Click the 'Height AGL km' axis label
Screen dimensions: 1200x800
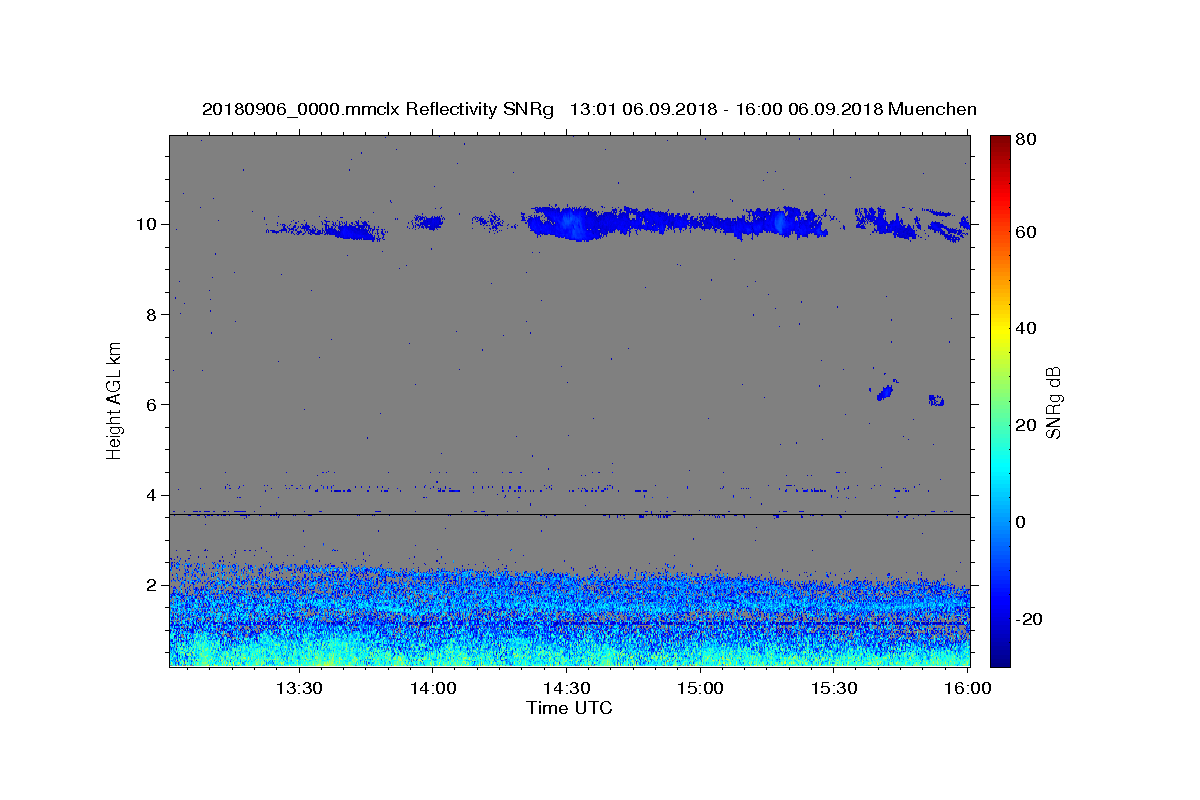[x=114, y=401]
